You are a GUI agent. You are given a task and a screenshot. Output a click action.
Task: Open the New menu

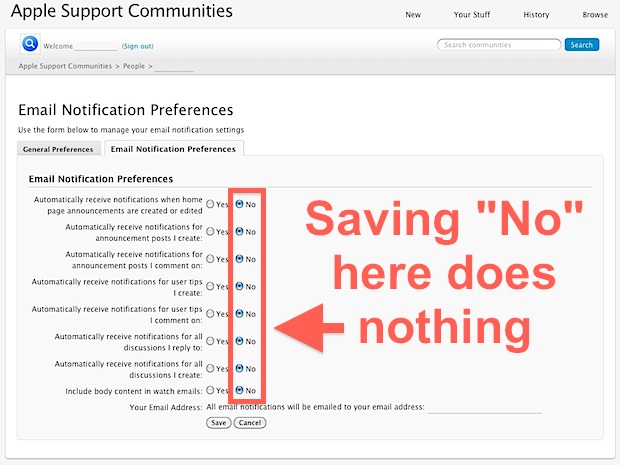pyautogui.click(x=413, y=15)
